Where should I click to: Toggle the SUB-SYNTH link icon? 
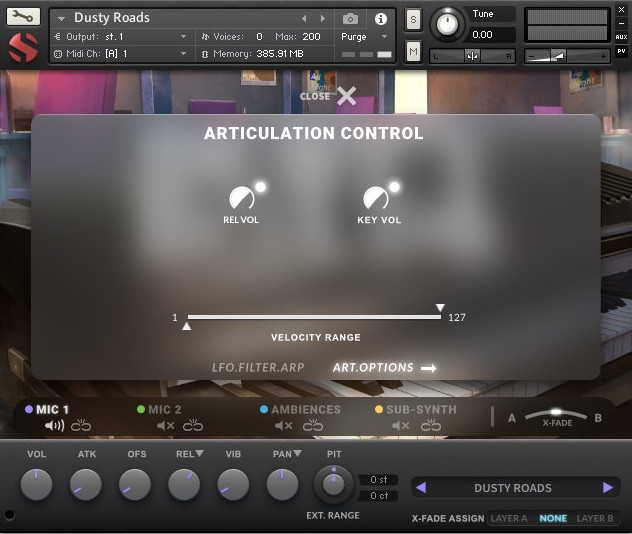click(x=431, y=425)
